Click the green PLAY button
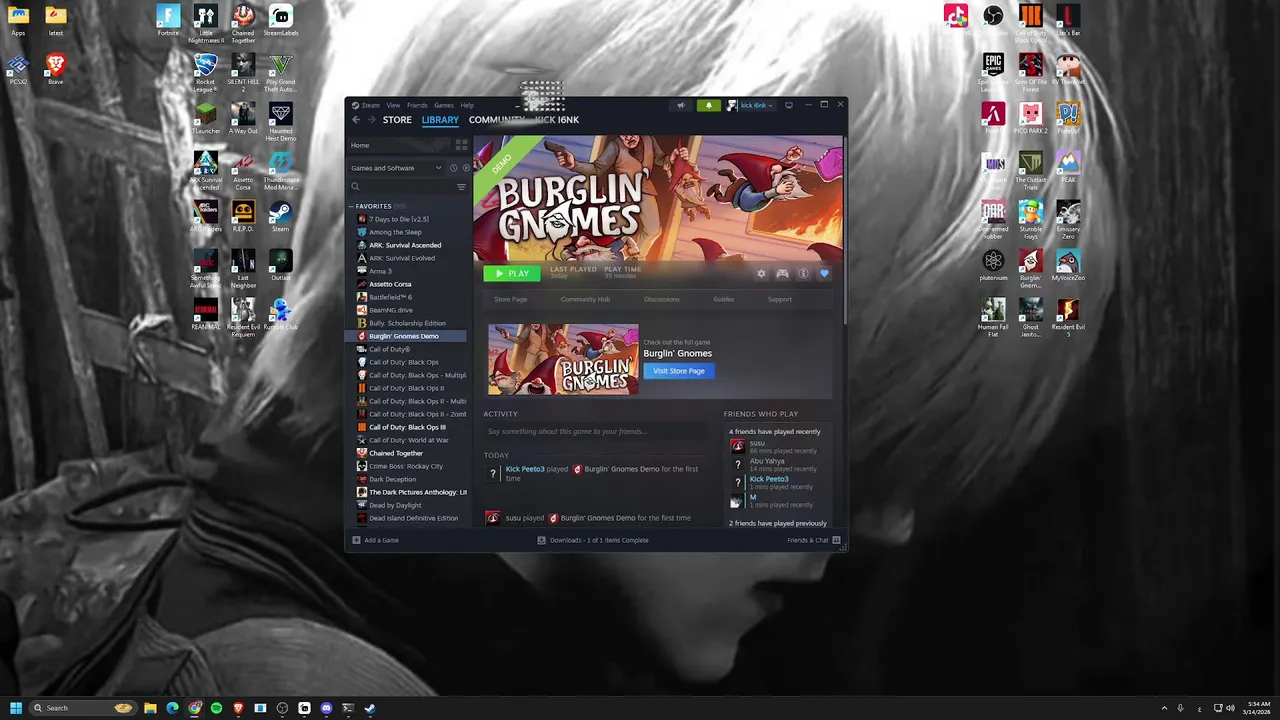Viewport: 1280px width, 720px height. pyautogui.click(x=512, y=273)
